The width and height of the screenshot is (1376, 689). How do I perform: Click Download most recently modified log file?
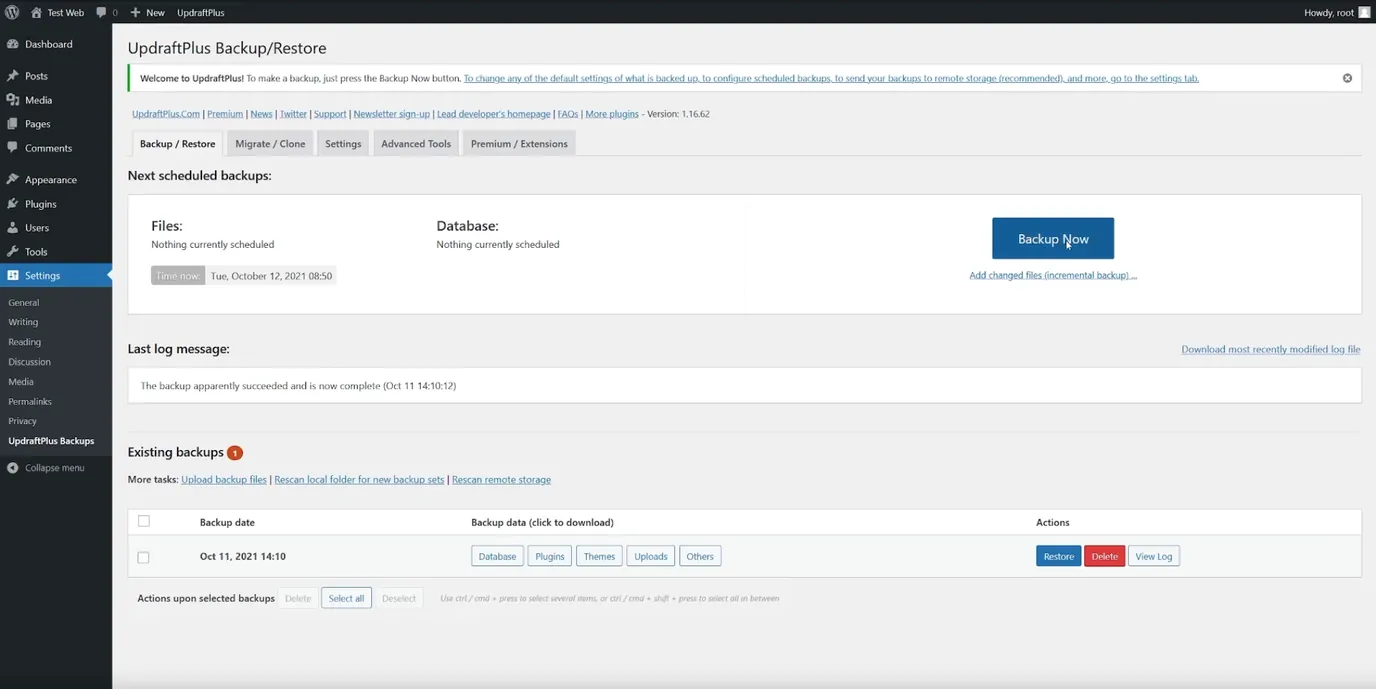[x=1271, y=349]
